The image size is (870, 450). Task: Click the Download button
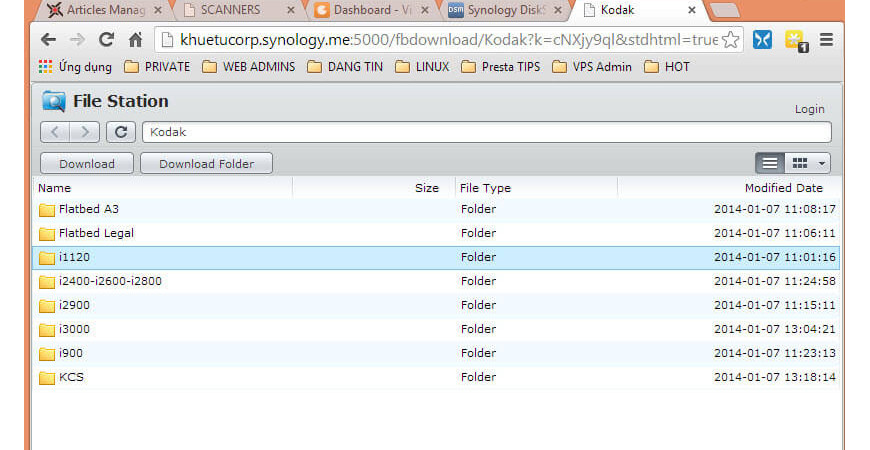87,163
